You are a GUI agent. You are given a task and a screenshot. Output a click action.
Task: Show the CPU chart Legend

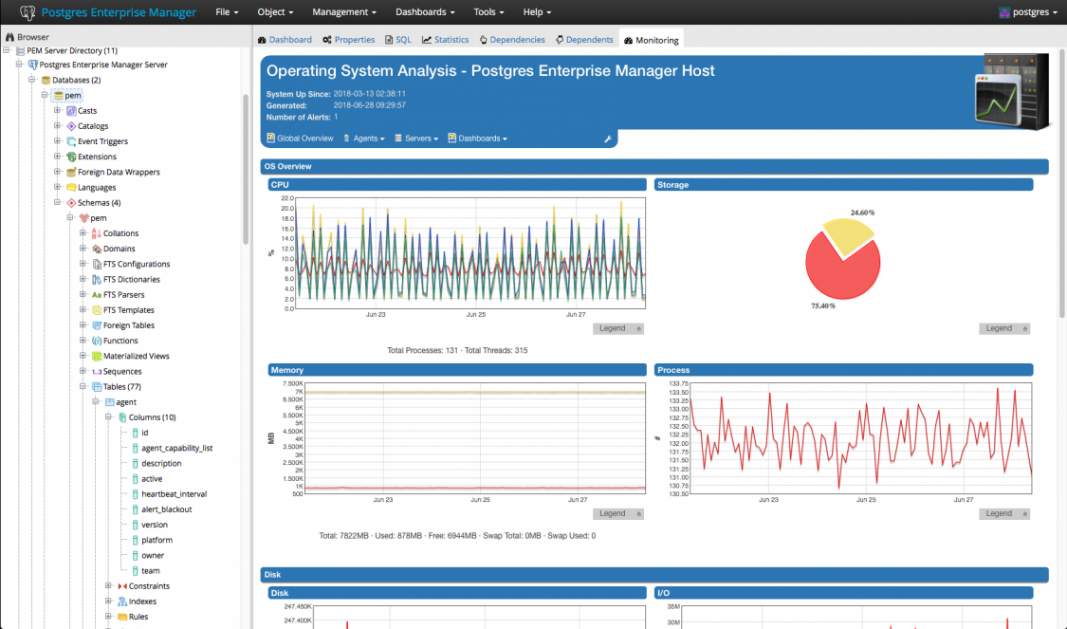618,328
